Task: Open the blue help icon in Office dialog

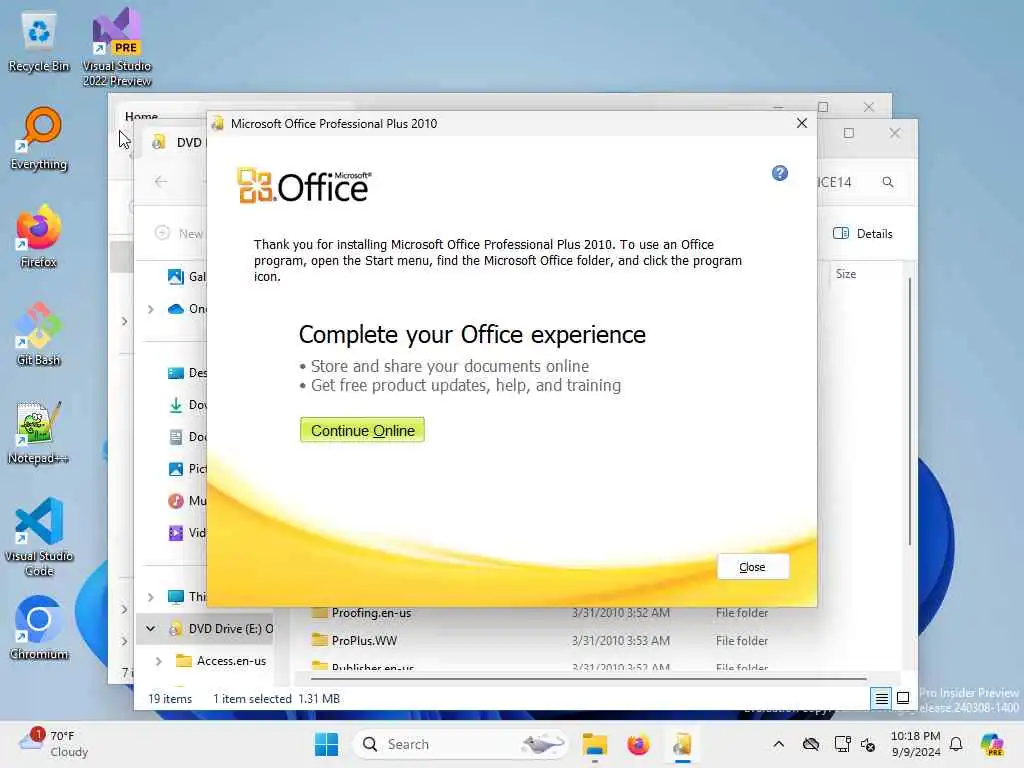Action: [x=780, y=173]
